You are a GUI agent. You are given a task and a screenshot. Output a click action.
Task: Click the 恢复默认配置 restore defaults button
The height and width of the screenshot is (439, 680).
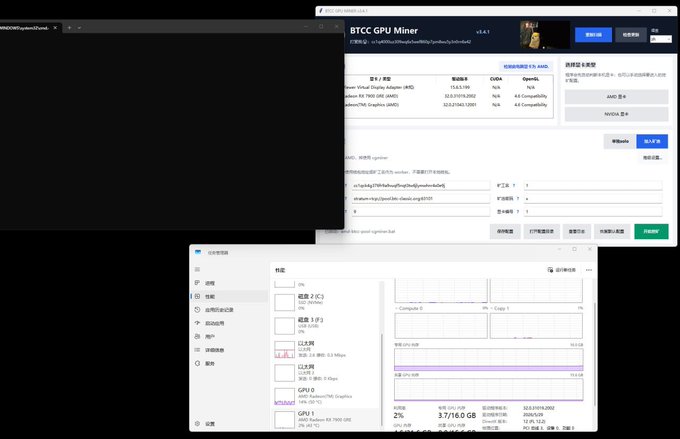pos(612,232)
